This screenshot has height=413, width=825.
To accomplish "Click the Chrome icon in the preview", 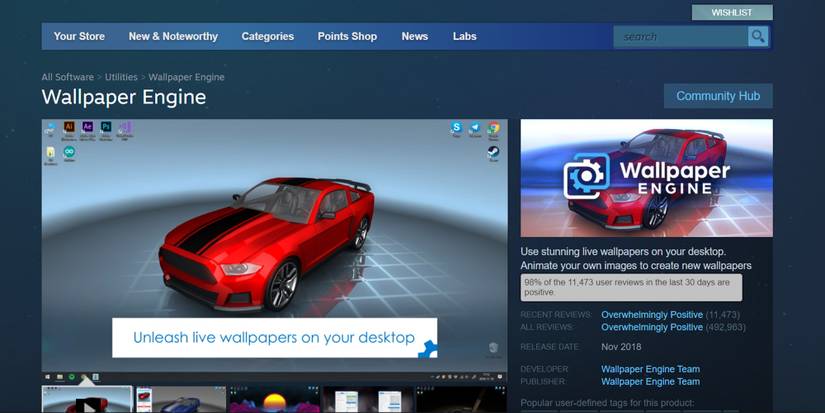I will tap(492, 128).
